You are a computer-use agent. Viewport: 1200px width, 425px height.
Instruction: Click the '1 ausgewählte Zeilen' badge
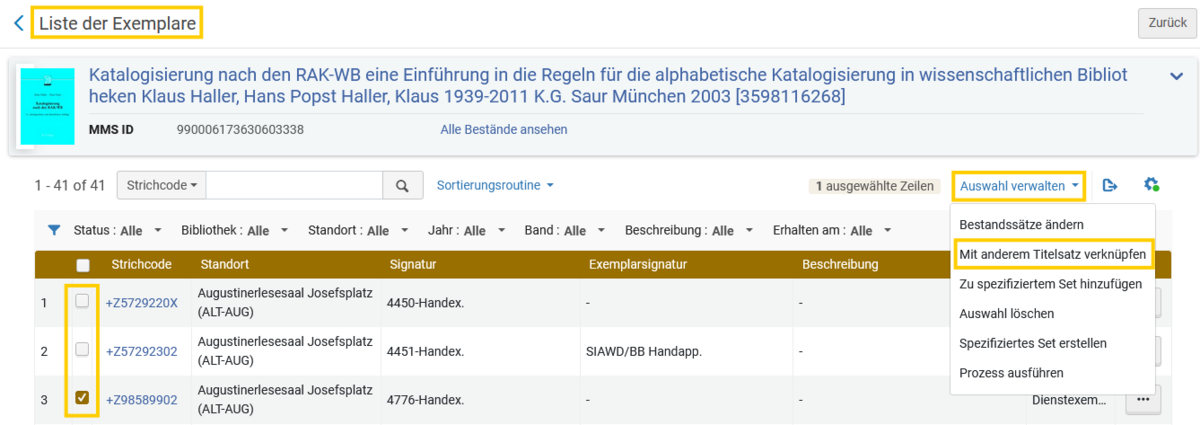pyautogui.click(x=874, y=186)
